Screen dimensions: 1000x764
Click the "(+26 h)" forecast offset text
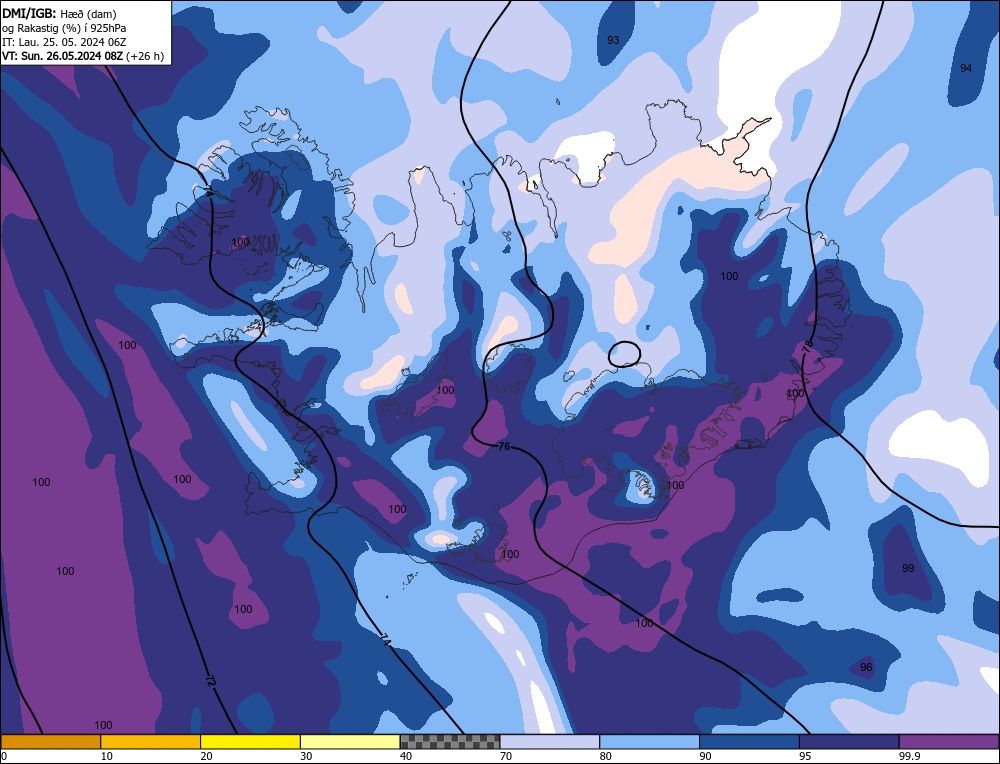[x=145, y=56]
